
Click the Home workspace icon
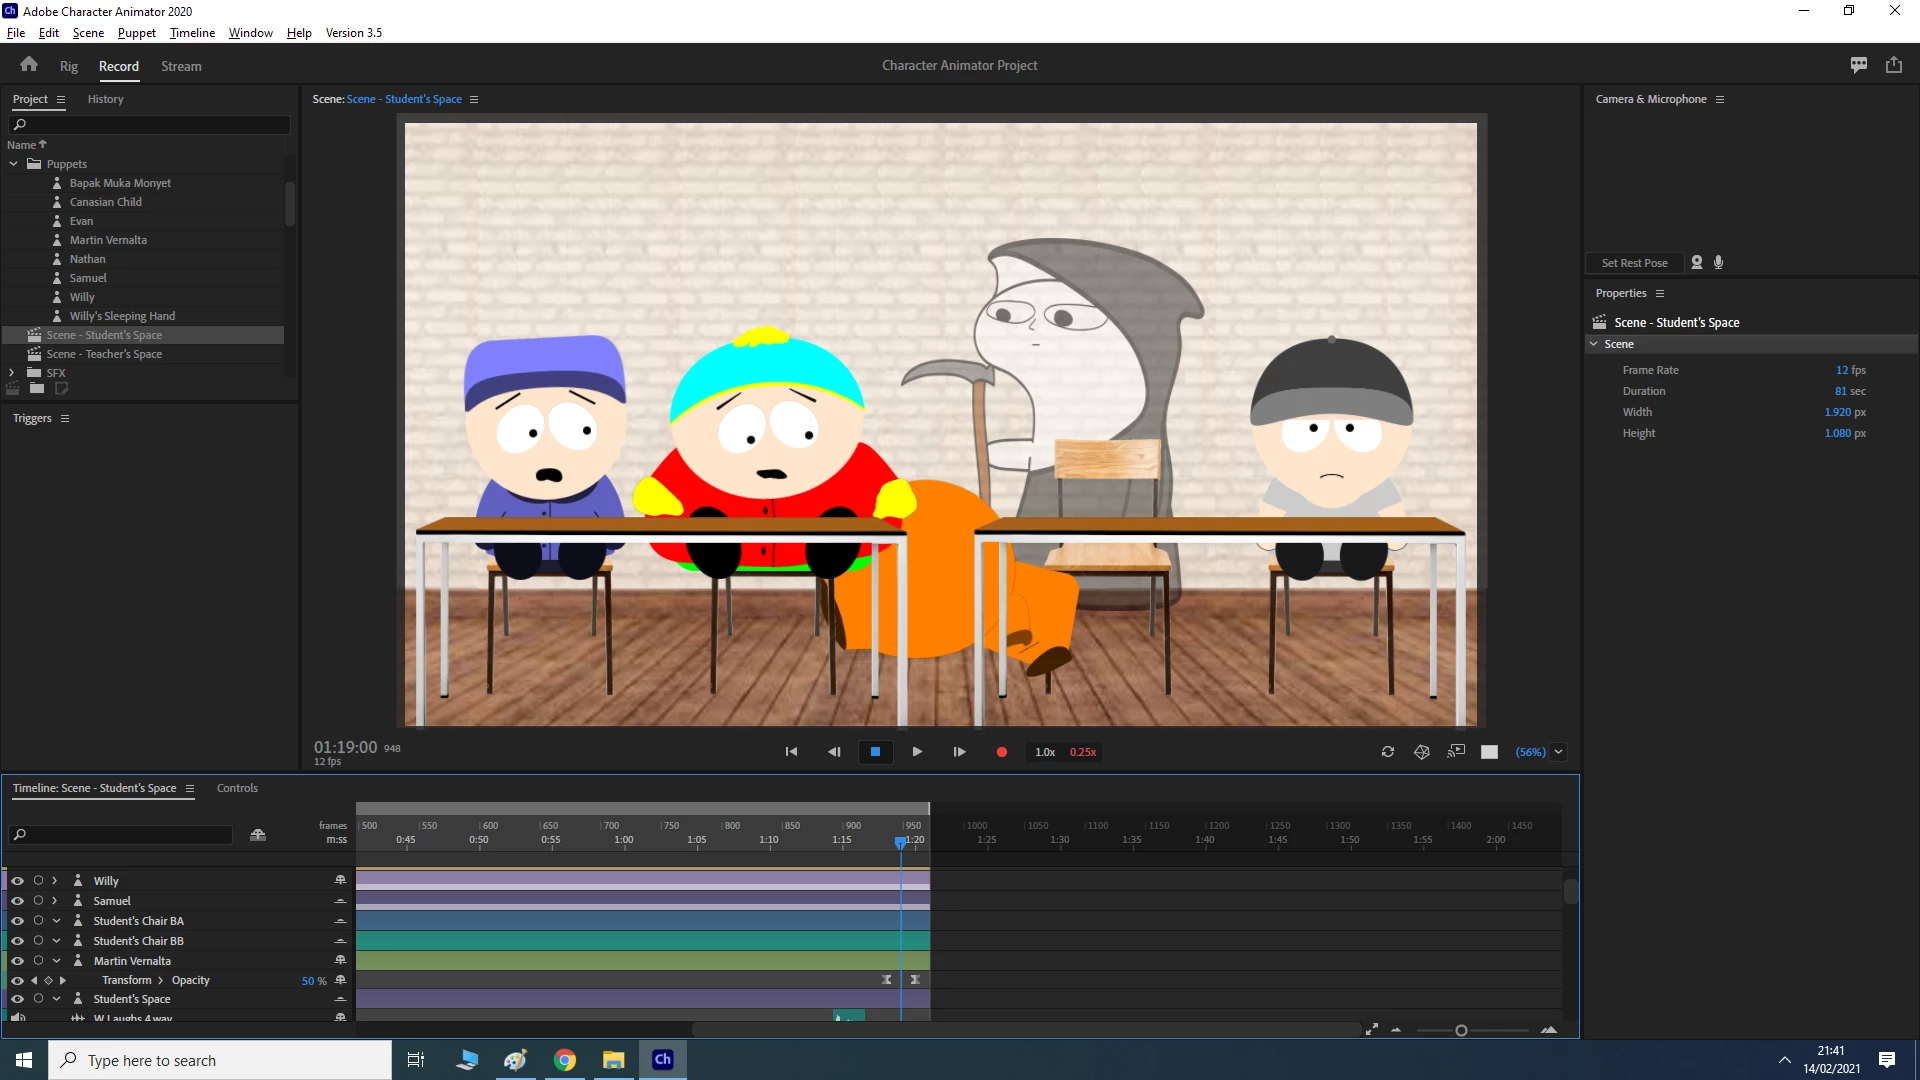click(x=29, y=65)
